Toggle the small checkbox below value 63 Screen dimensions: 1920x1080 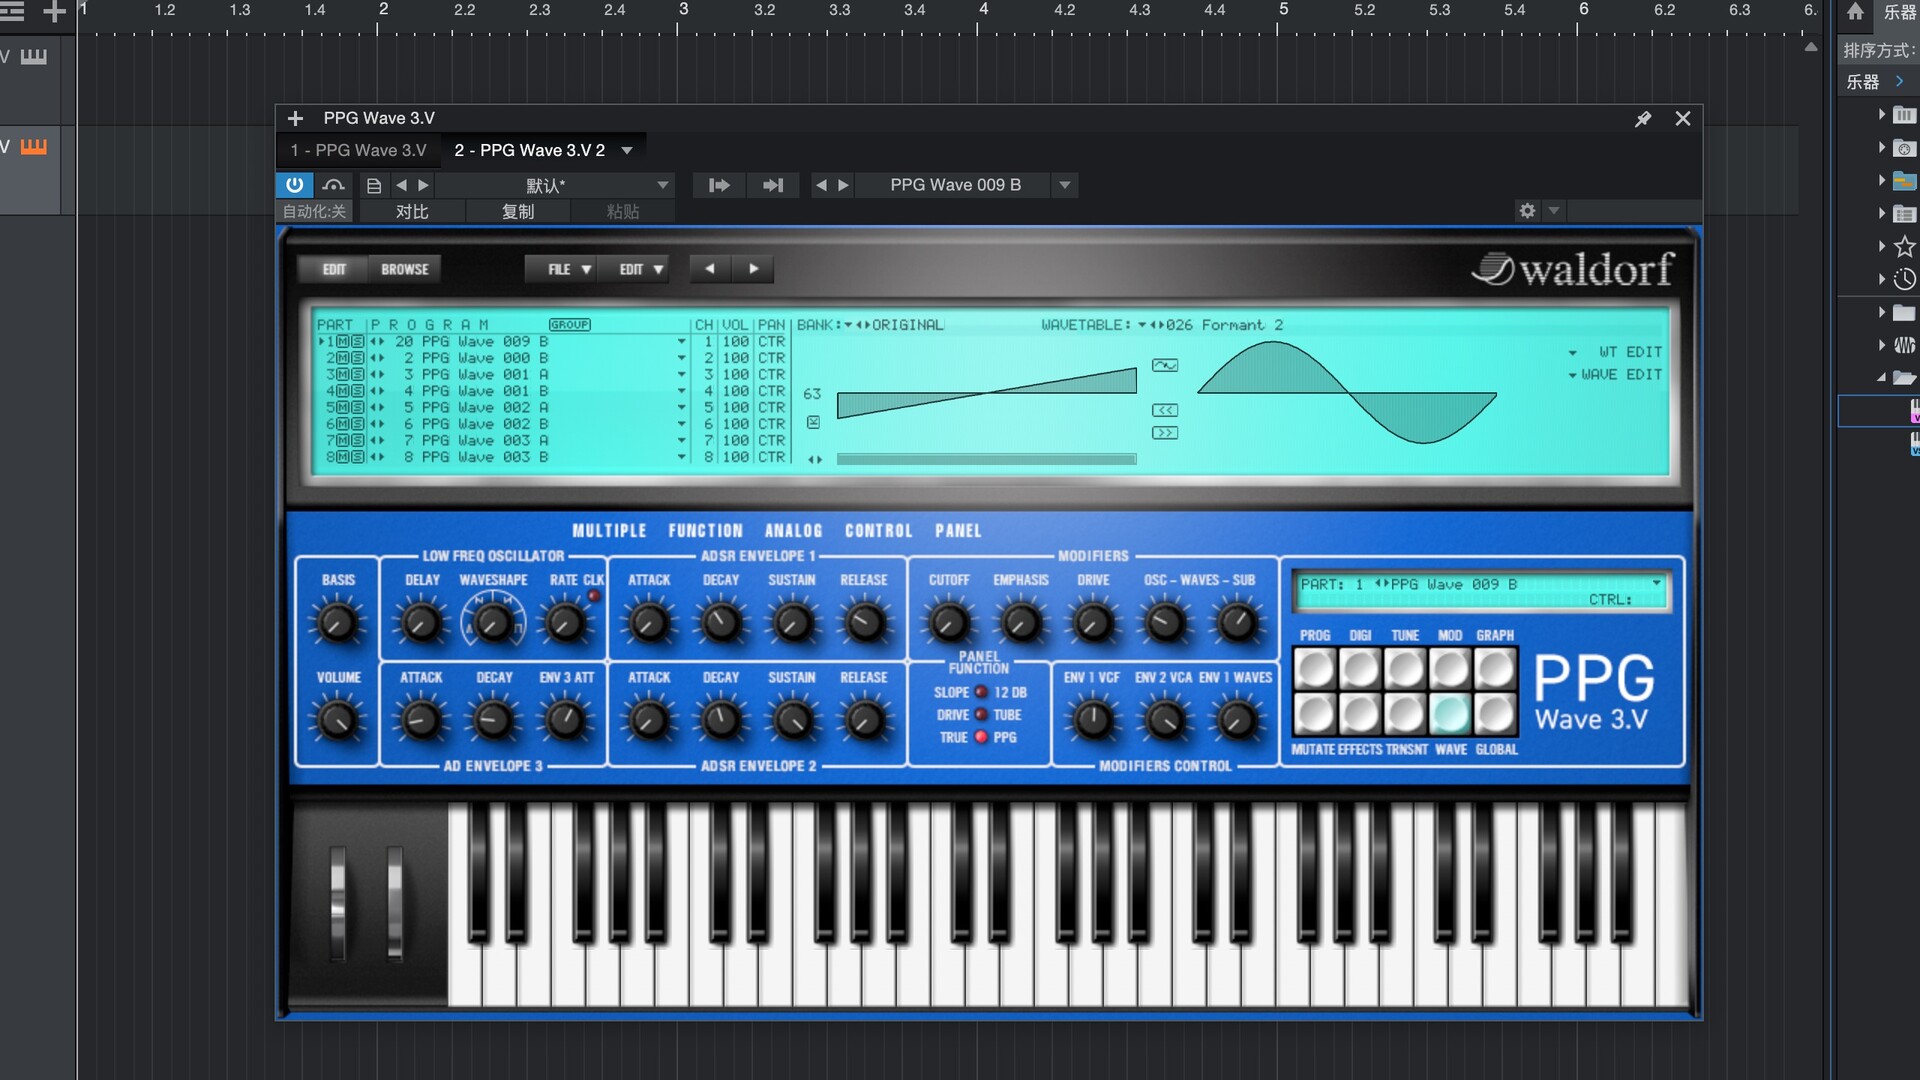(x=813, y=422)
